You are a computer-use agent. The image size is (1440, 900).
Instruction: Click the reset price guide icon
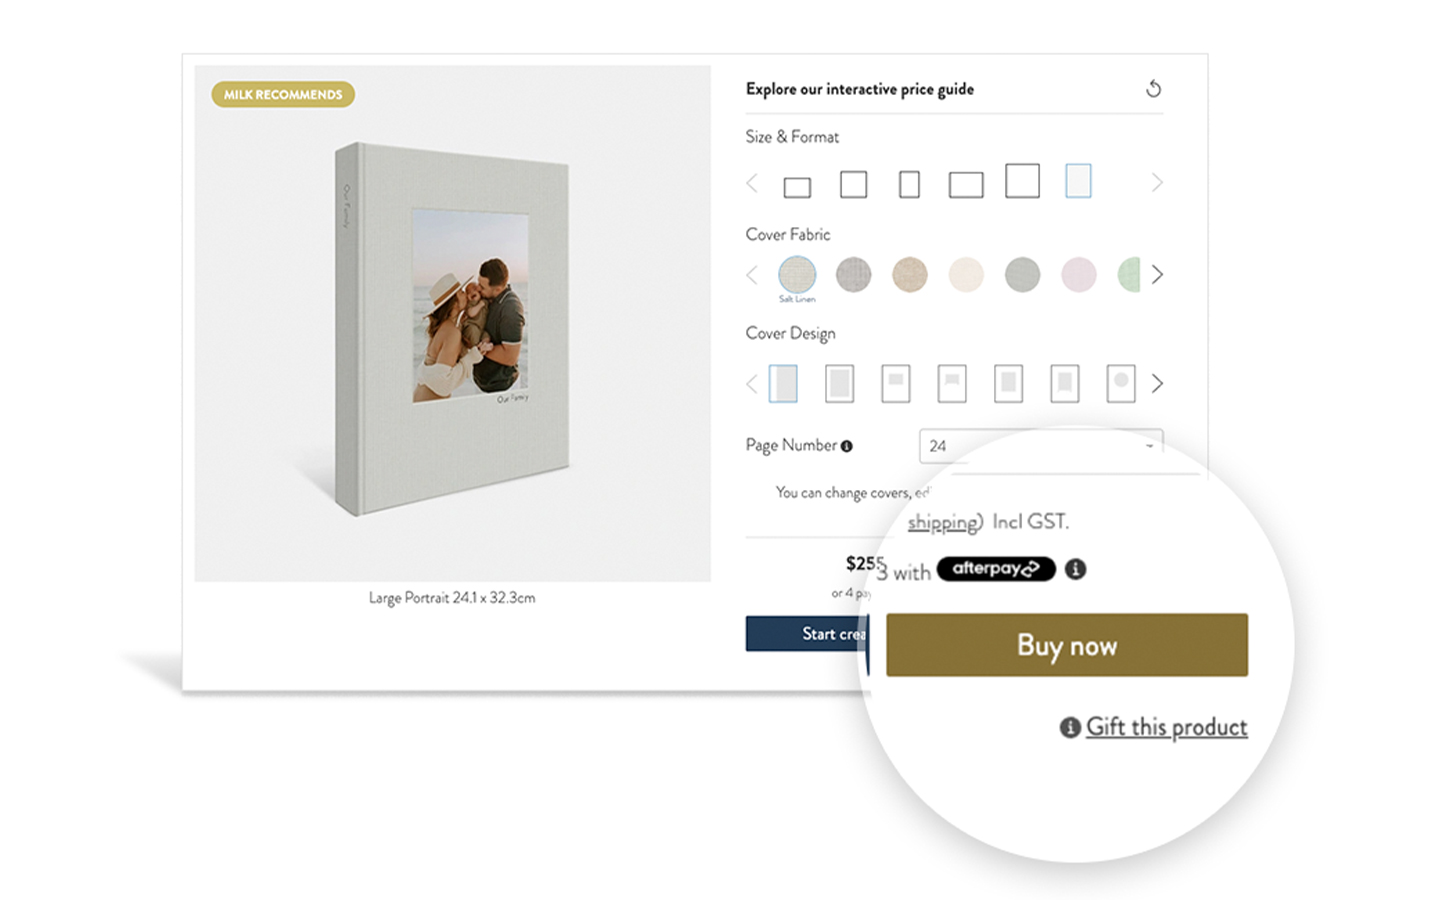[1153, 89]
